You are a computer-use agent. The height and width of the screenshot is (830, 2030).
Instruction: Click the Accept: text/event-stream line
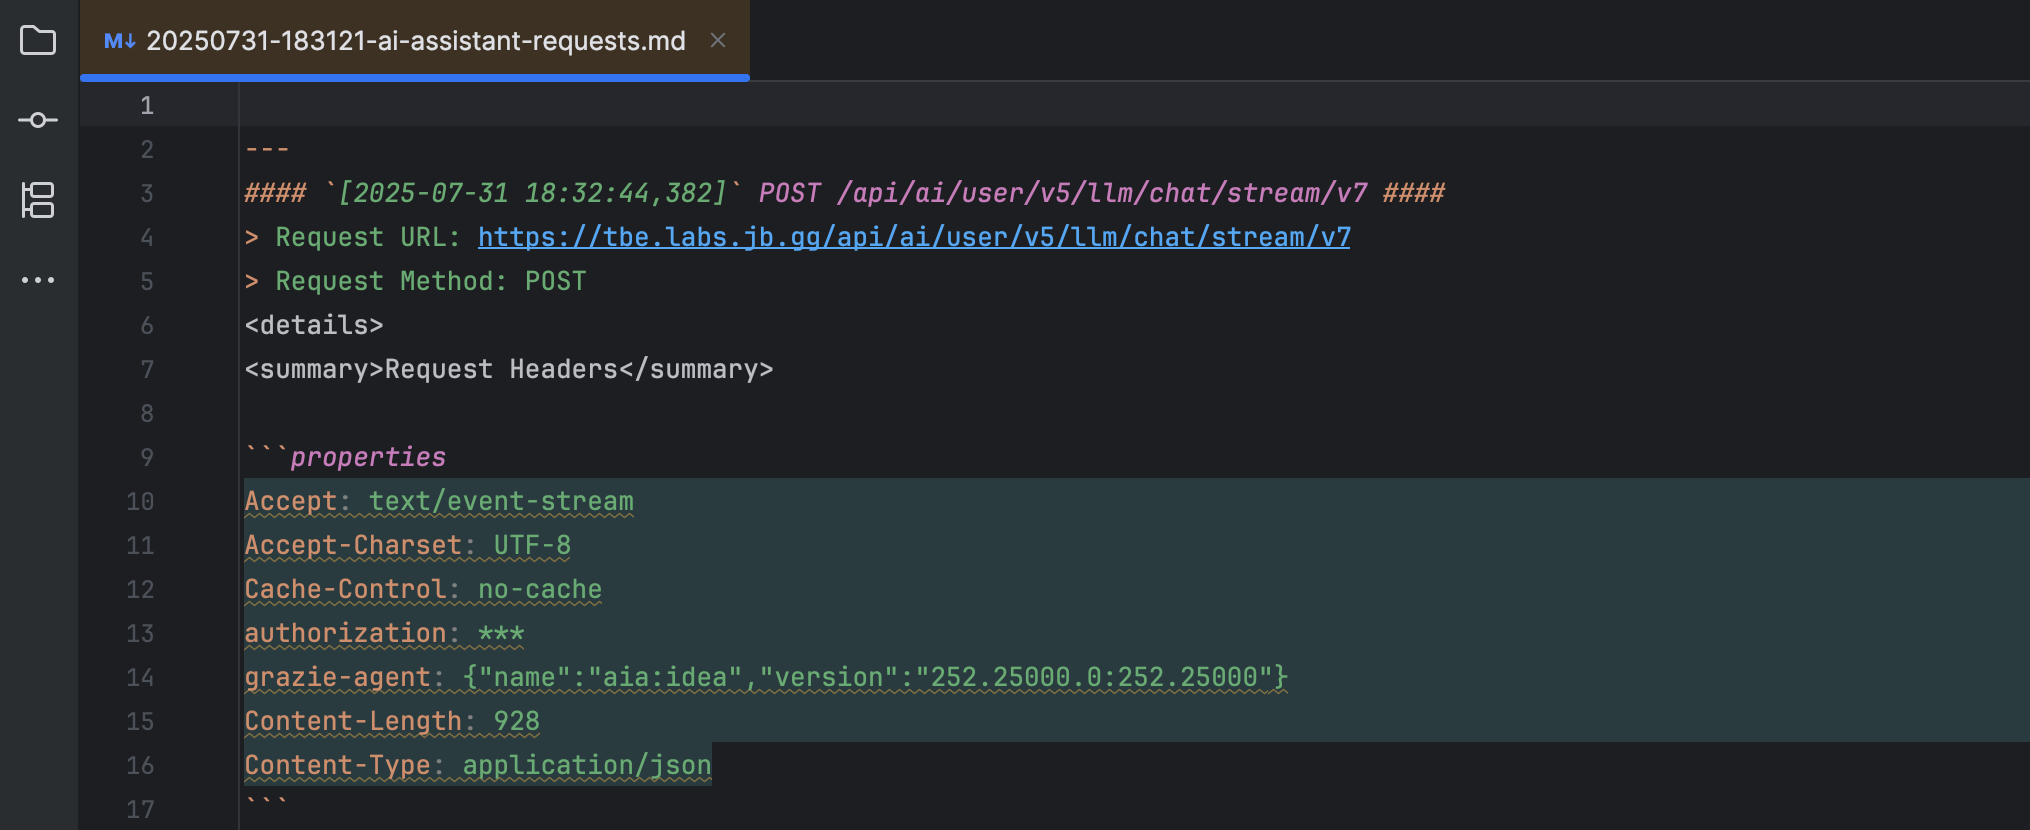coord(440,501)
